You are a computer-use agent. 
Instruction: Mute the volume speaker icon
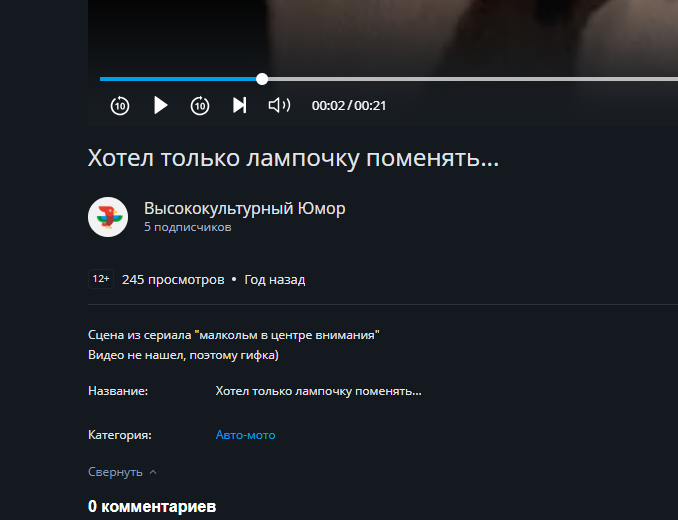279,105
